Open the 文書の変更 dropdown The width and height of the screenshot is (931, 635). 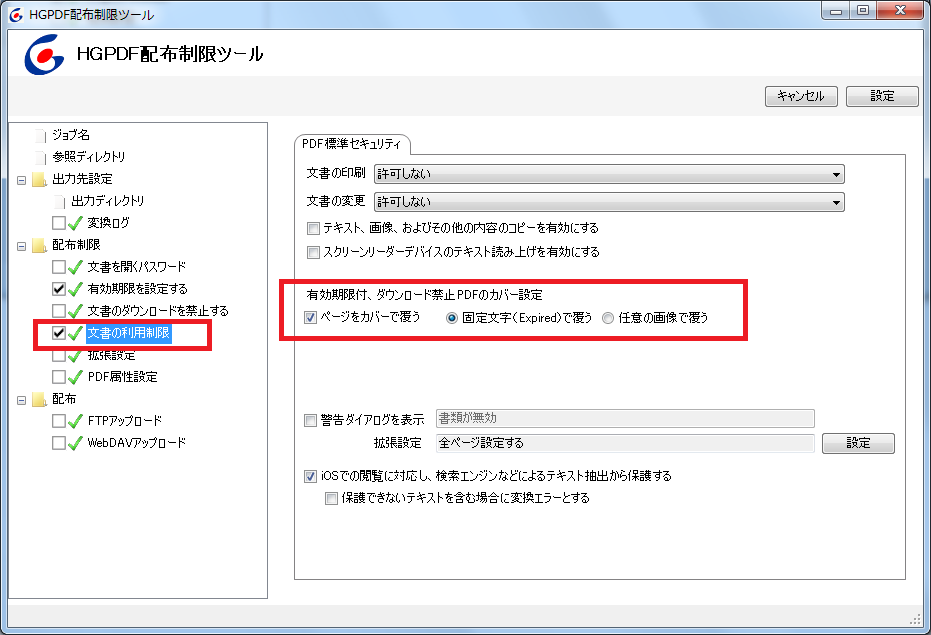(x=609, y=202)
